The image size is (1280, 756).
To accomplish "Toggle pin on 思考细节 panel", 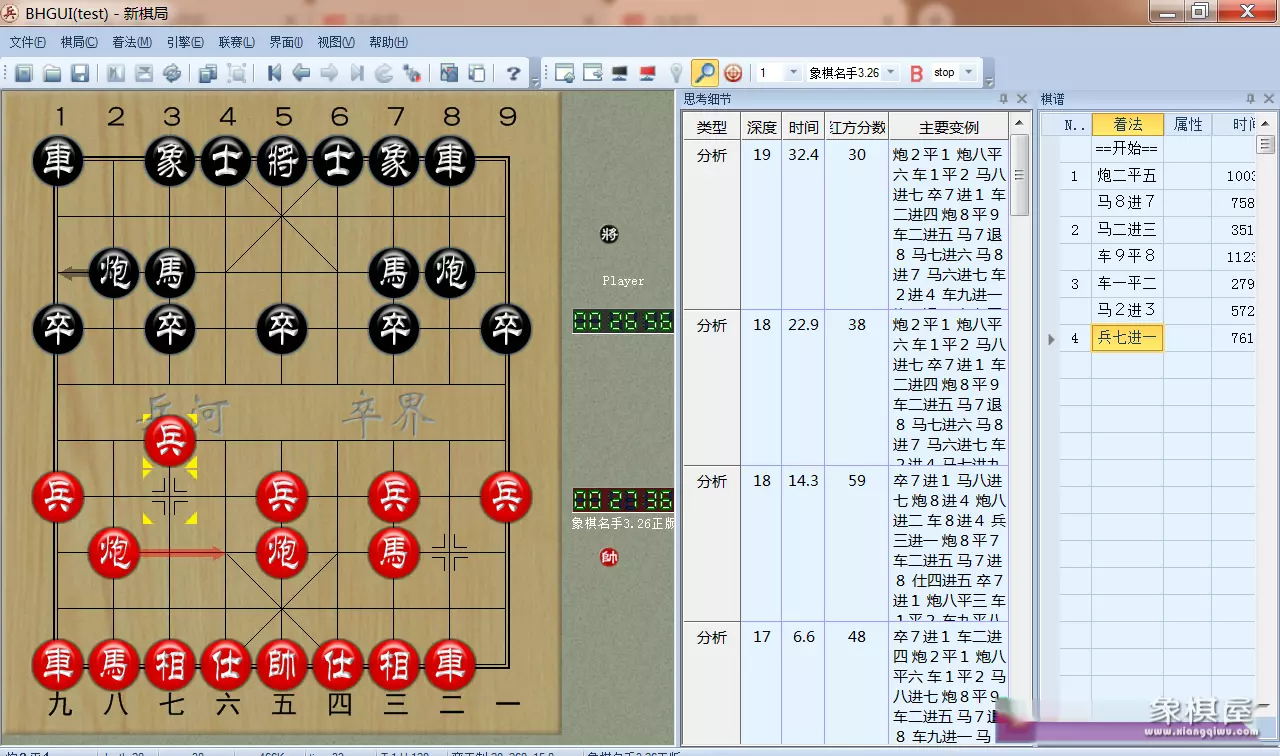I will pyautogui.click(x=1004, y=99).
